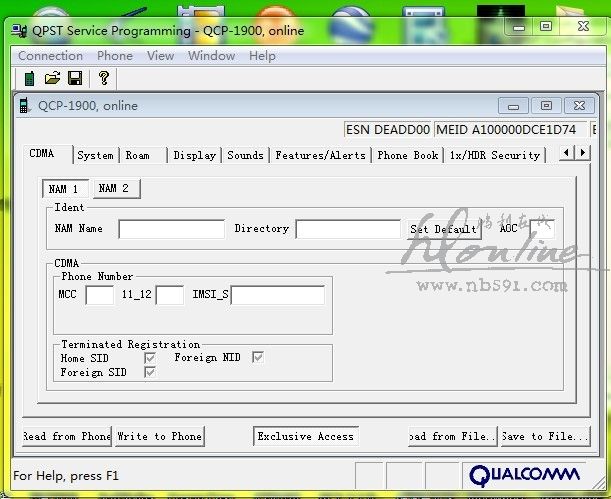
Task: Open the Help menu
Action: pyautogui.click(x=262, y=56)
